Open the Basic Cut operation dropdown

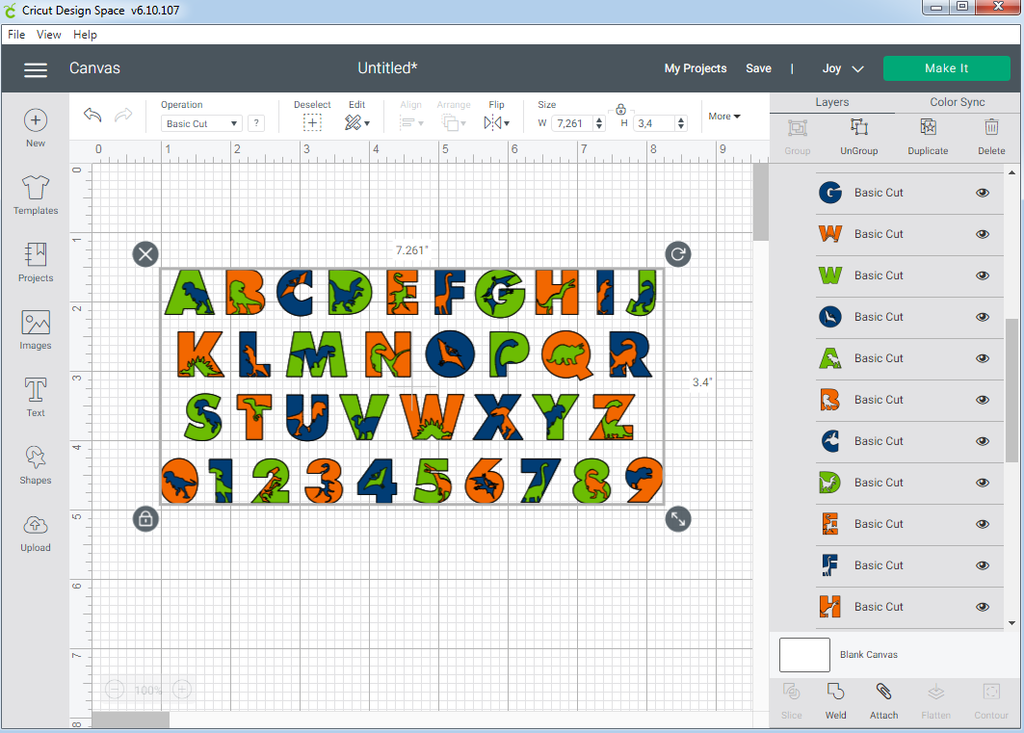point(200,122)
